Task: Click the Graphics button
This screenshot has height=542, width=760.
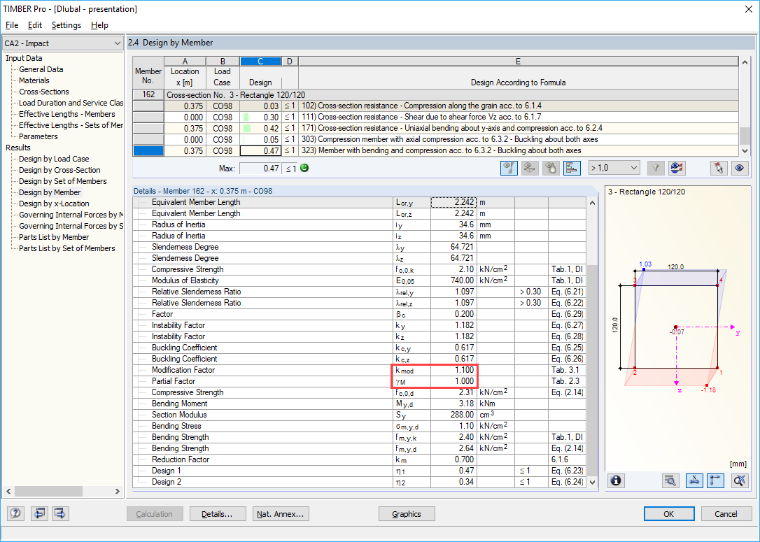Action: [x=406, y=514]
